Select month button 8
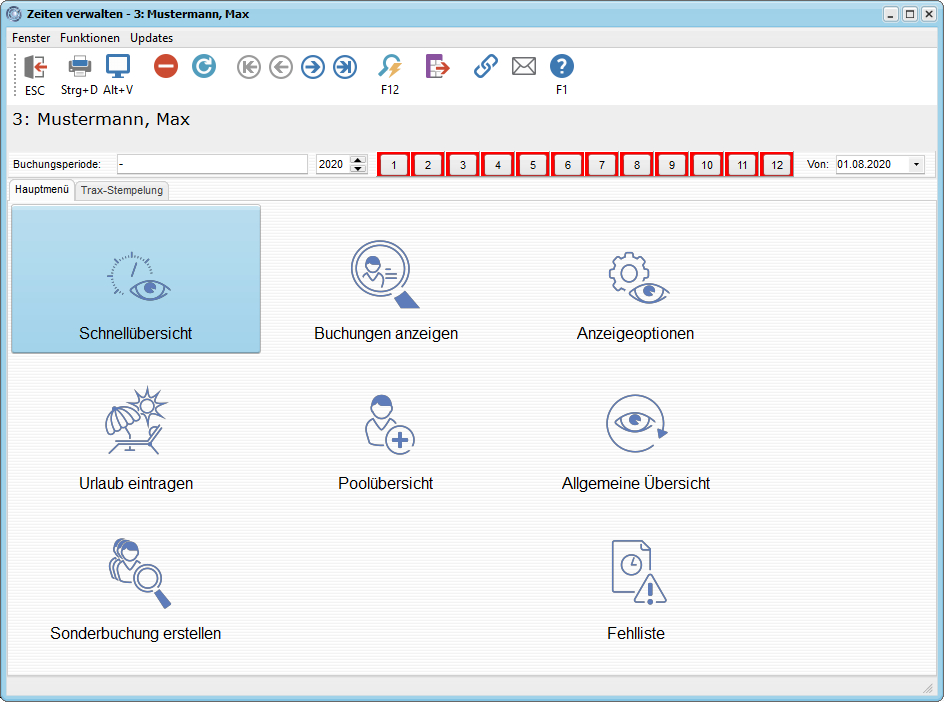944x702 pixels. point(637,164)
